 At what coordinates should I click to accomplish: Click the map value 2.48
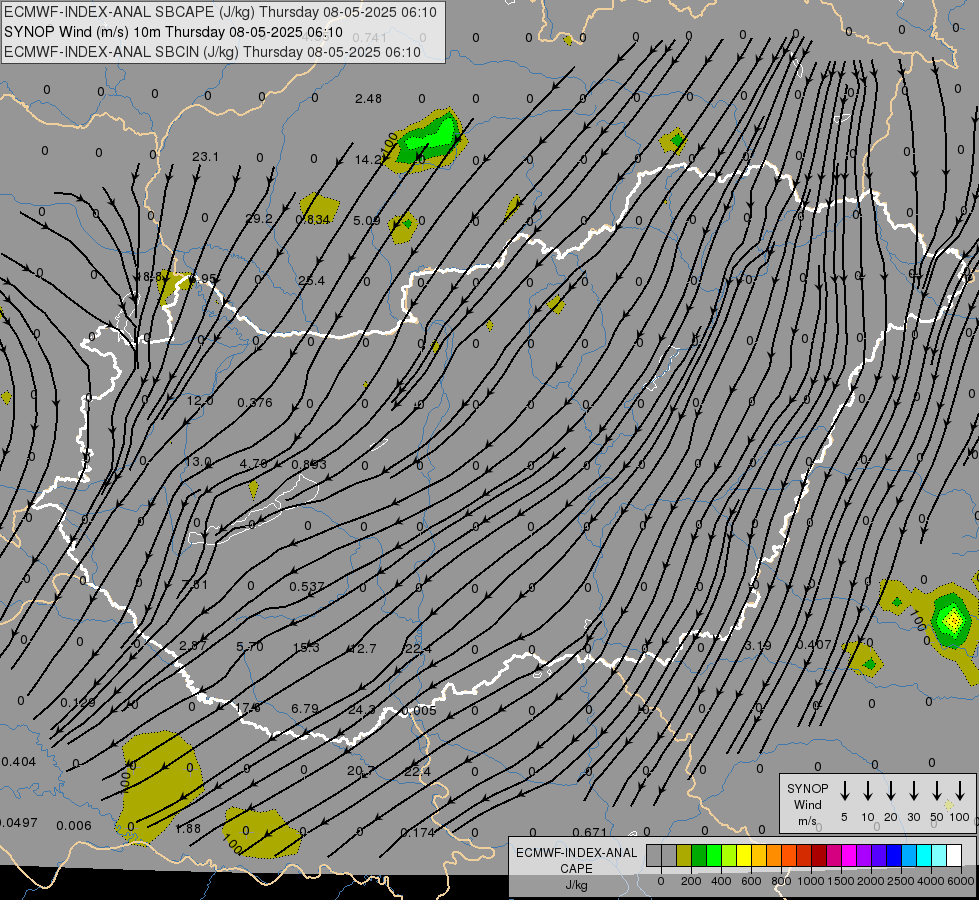point(368,99)
